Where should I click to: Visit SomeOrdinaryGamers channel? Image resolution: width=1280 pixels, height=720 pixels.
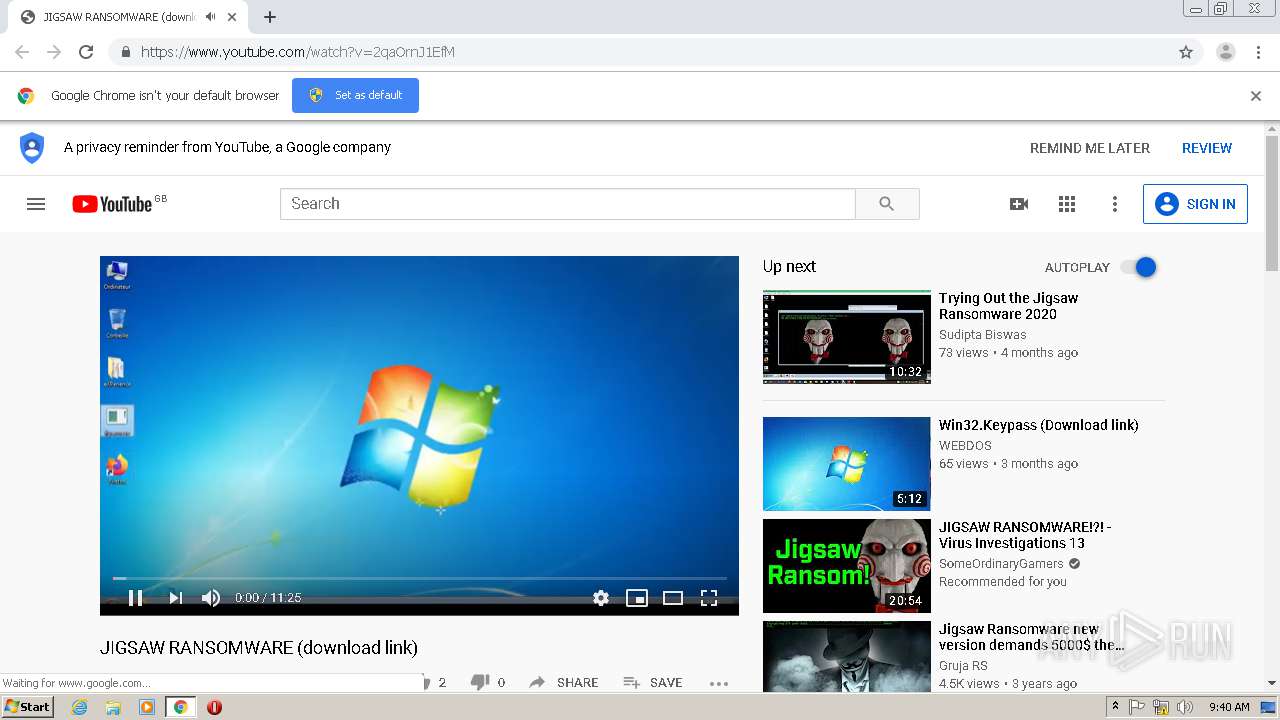(x=999, y=564)
